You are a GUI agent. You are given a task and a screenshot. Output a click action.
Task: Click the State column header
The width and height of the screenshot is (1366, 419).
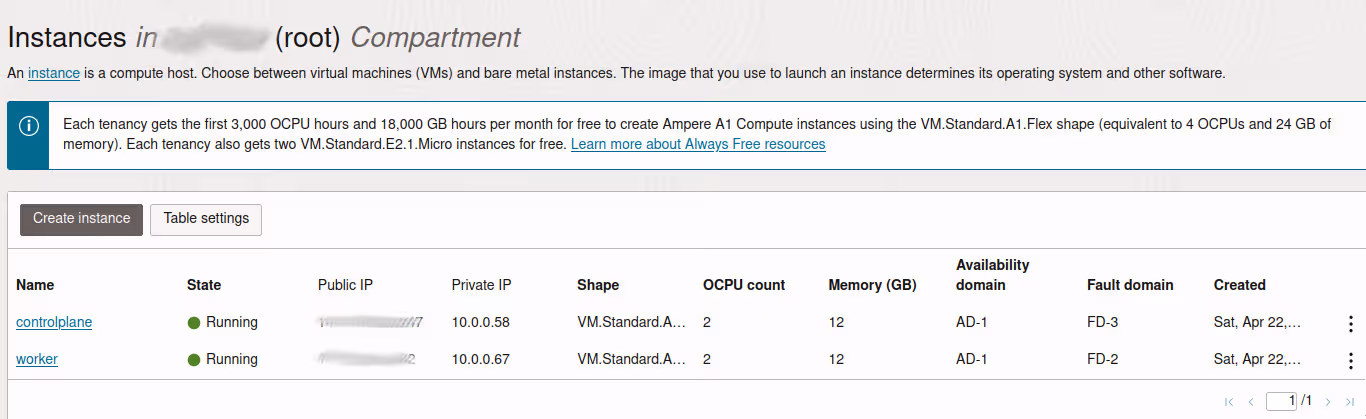tap(204, 285)
